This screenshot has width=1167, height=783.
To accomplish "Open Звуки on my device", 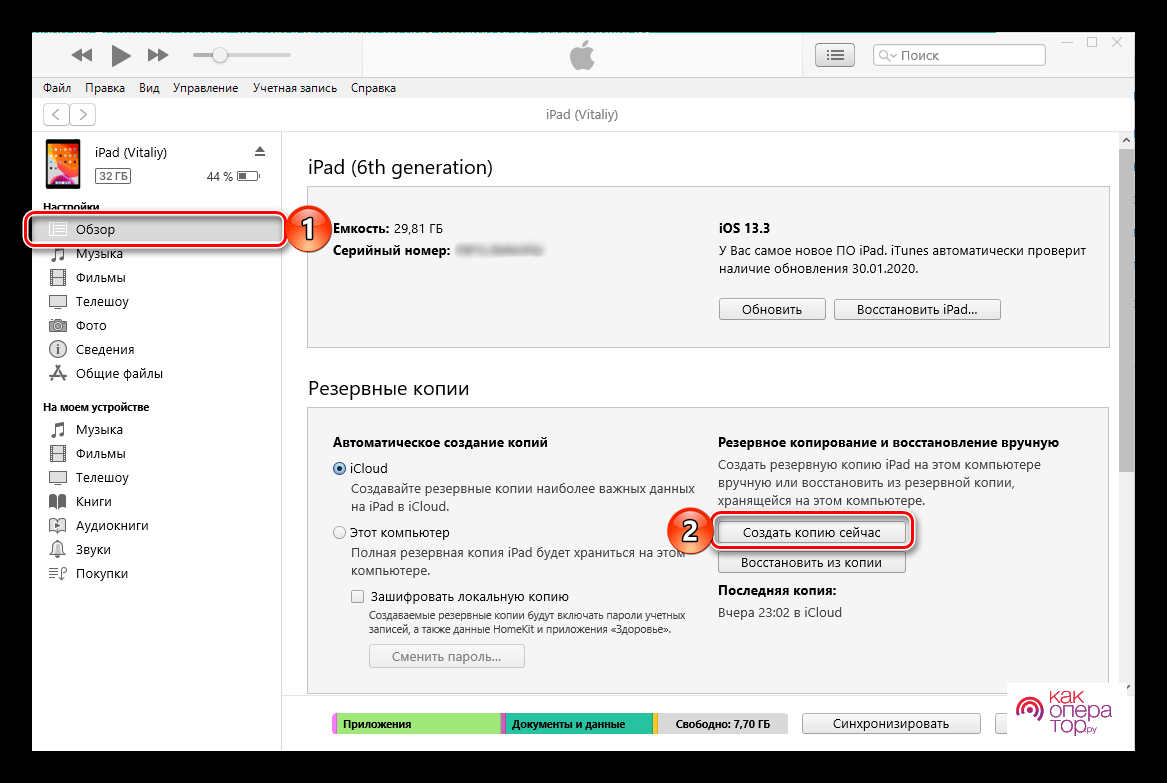I will [93, 550].
